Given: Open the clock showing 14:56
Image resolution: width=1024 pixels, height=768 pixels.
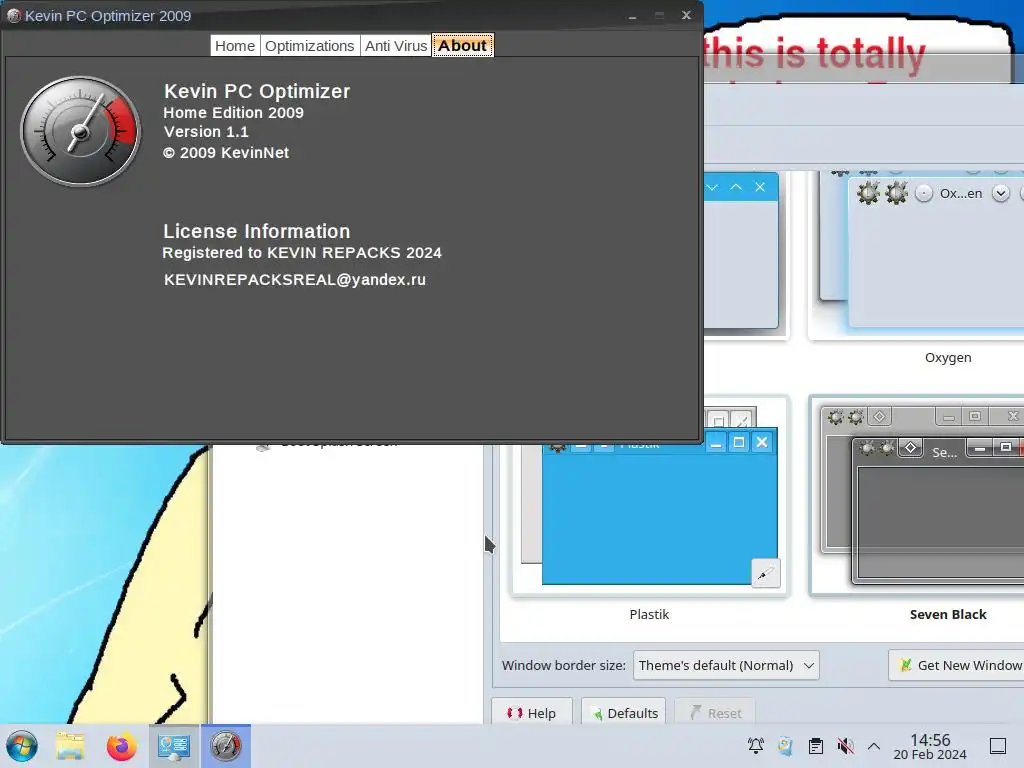Looking at the screenshot, I should [x=930, y=746].
